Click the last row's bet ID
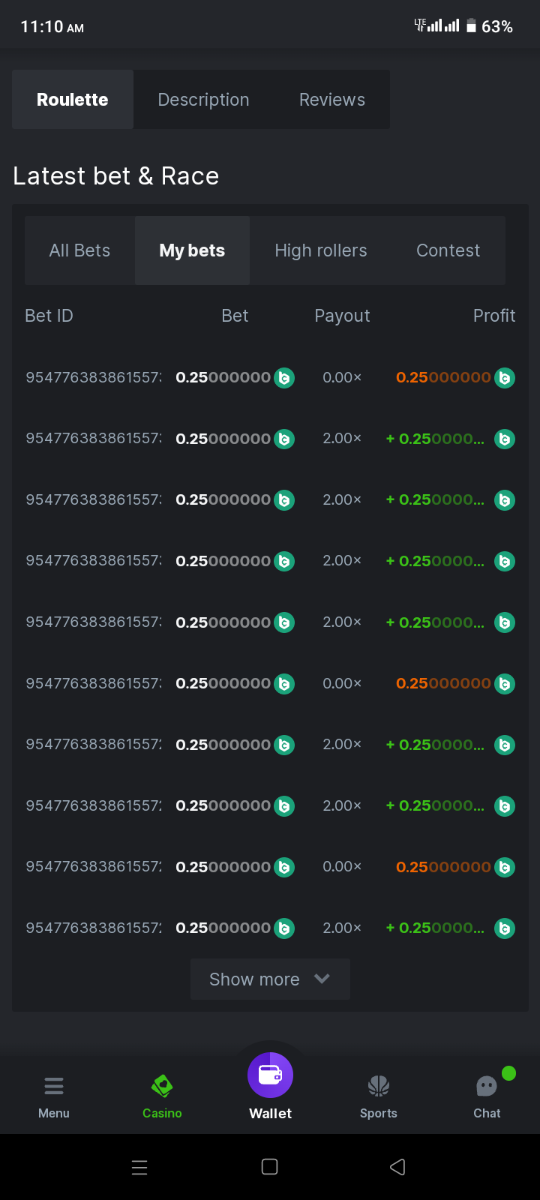This screenshot has width=540, height=1200. [x=93, y=928]
